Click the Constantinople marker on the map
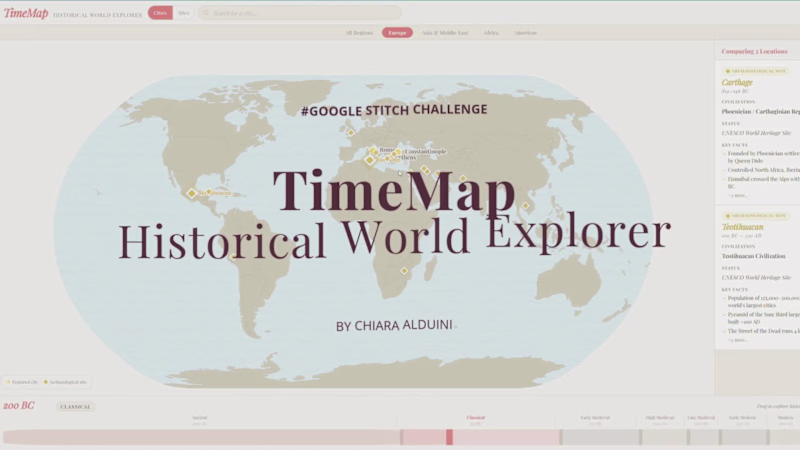 pos(398,152)
